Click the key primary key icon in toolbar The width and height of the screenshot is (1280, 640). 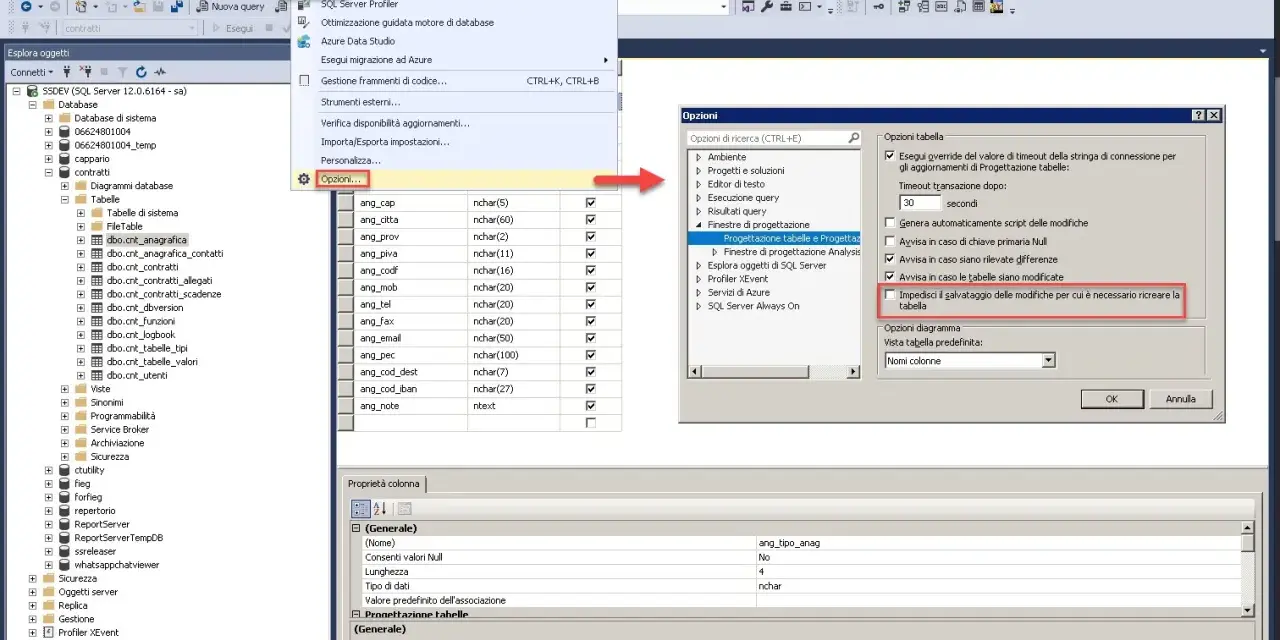coord(878,7)
